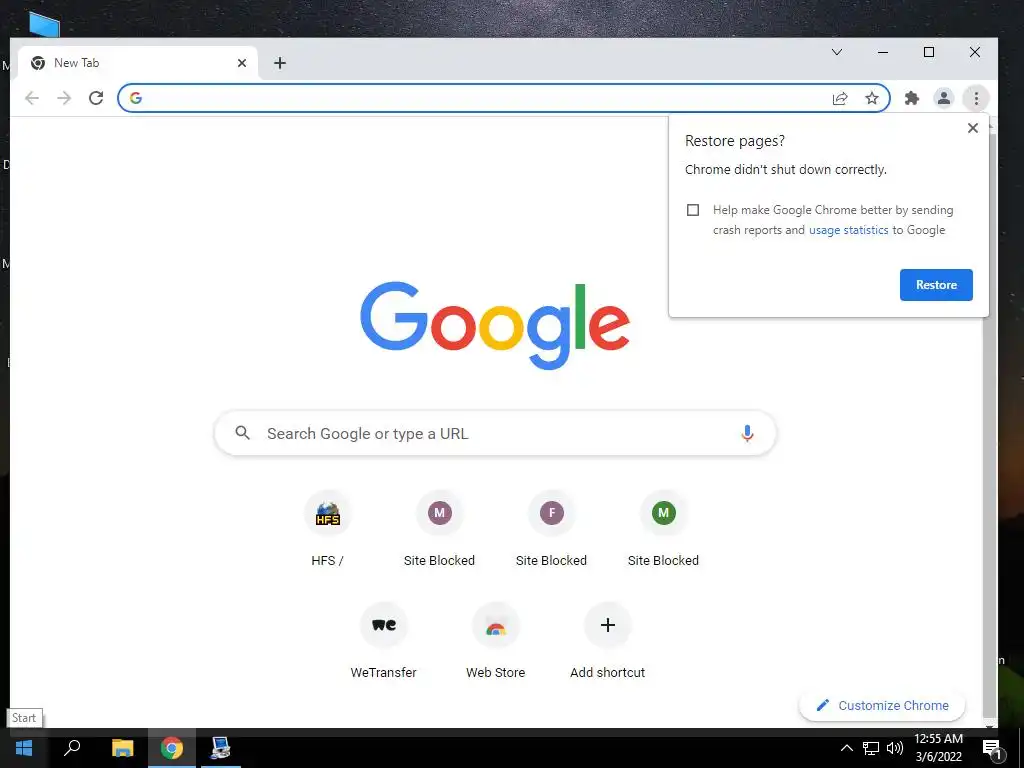Screen dimensions: 1024x768
Task: Add a new tab with plus button
Action: point(280,63)
